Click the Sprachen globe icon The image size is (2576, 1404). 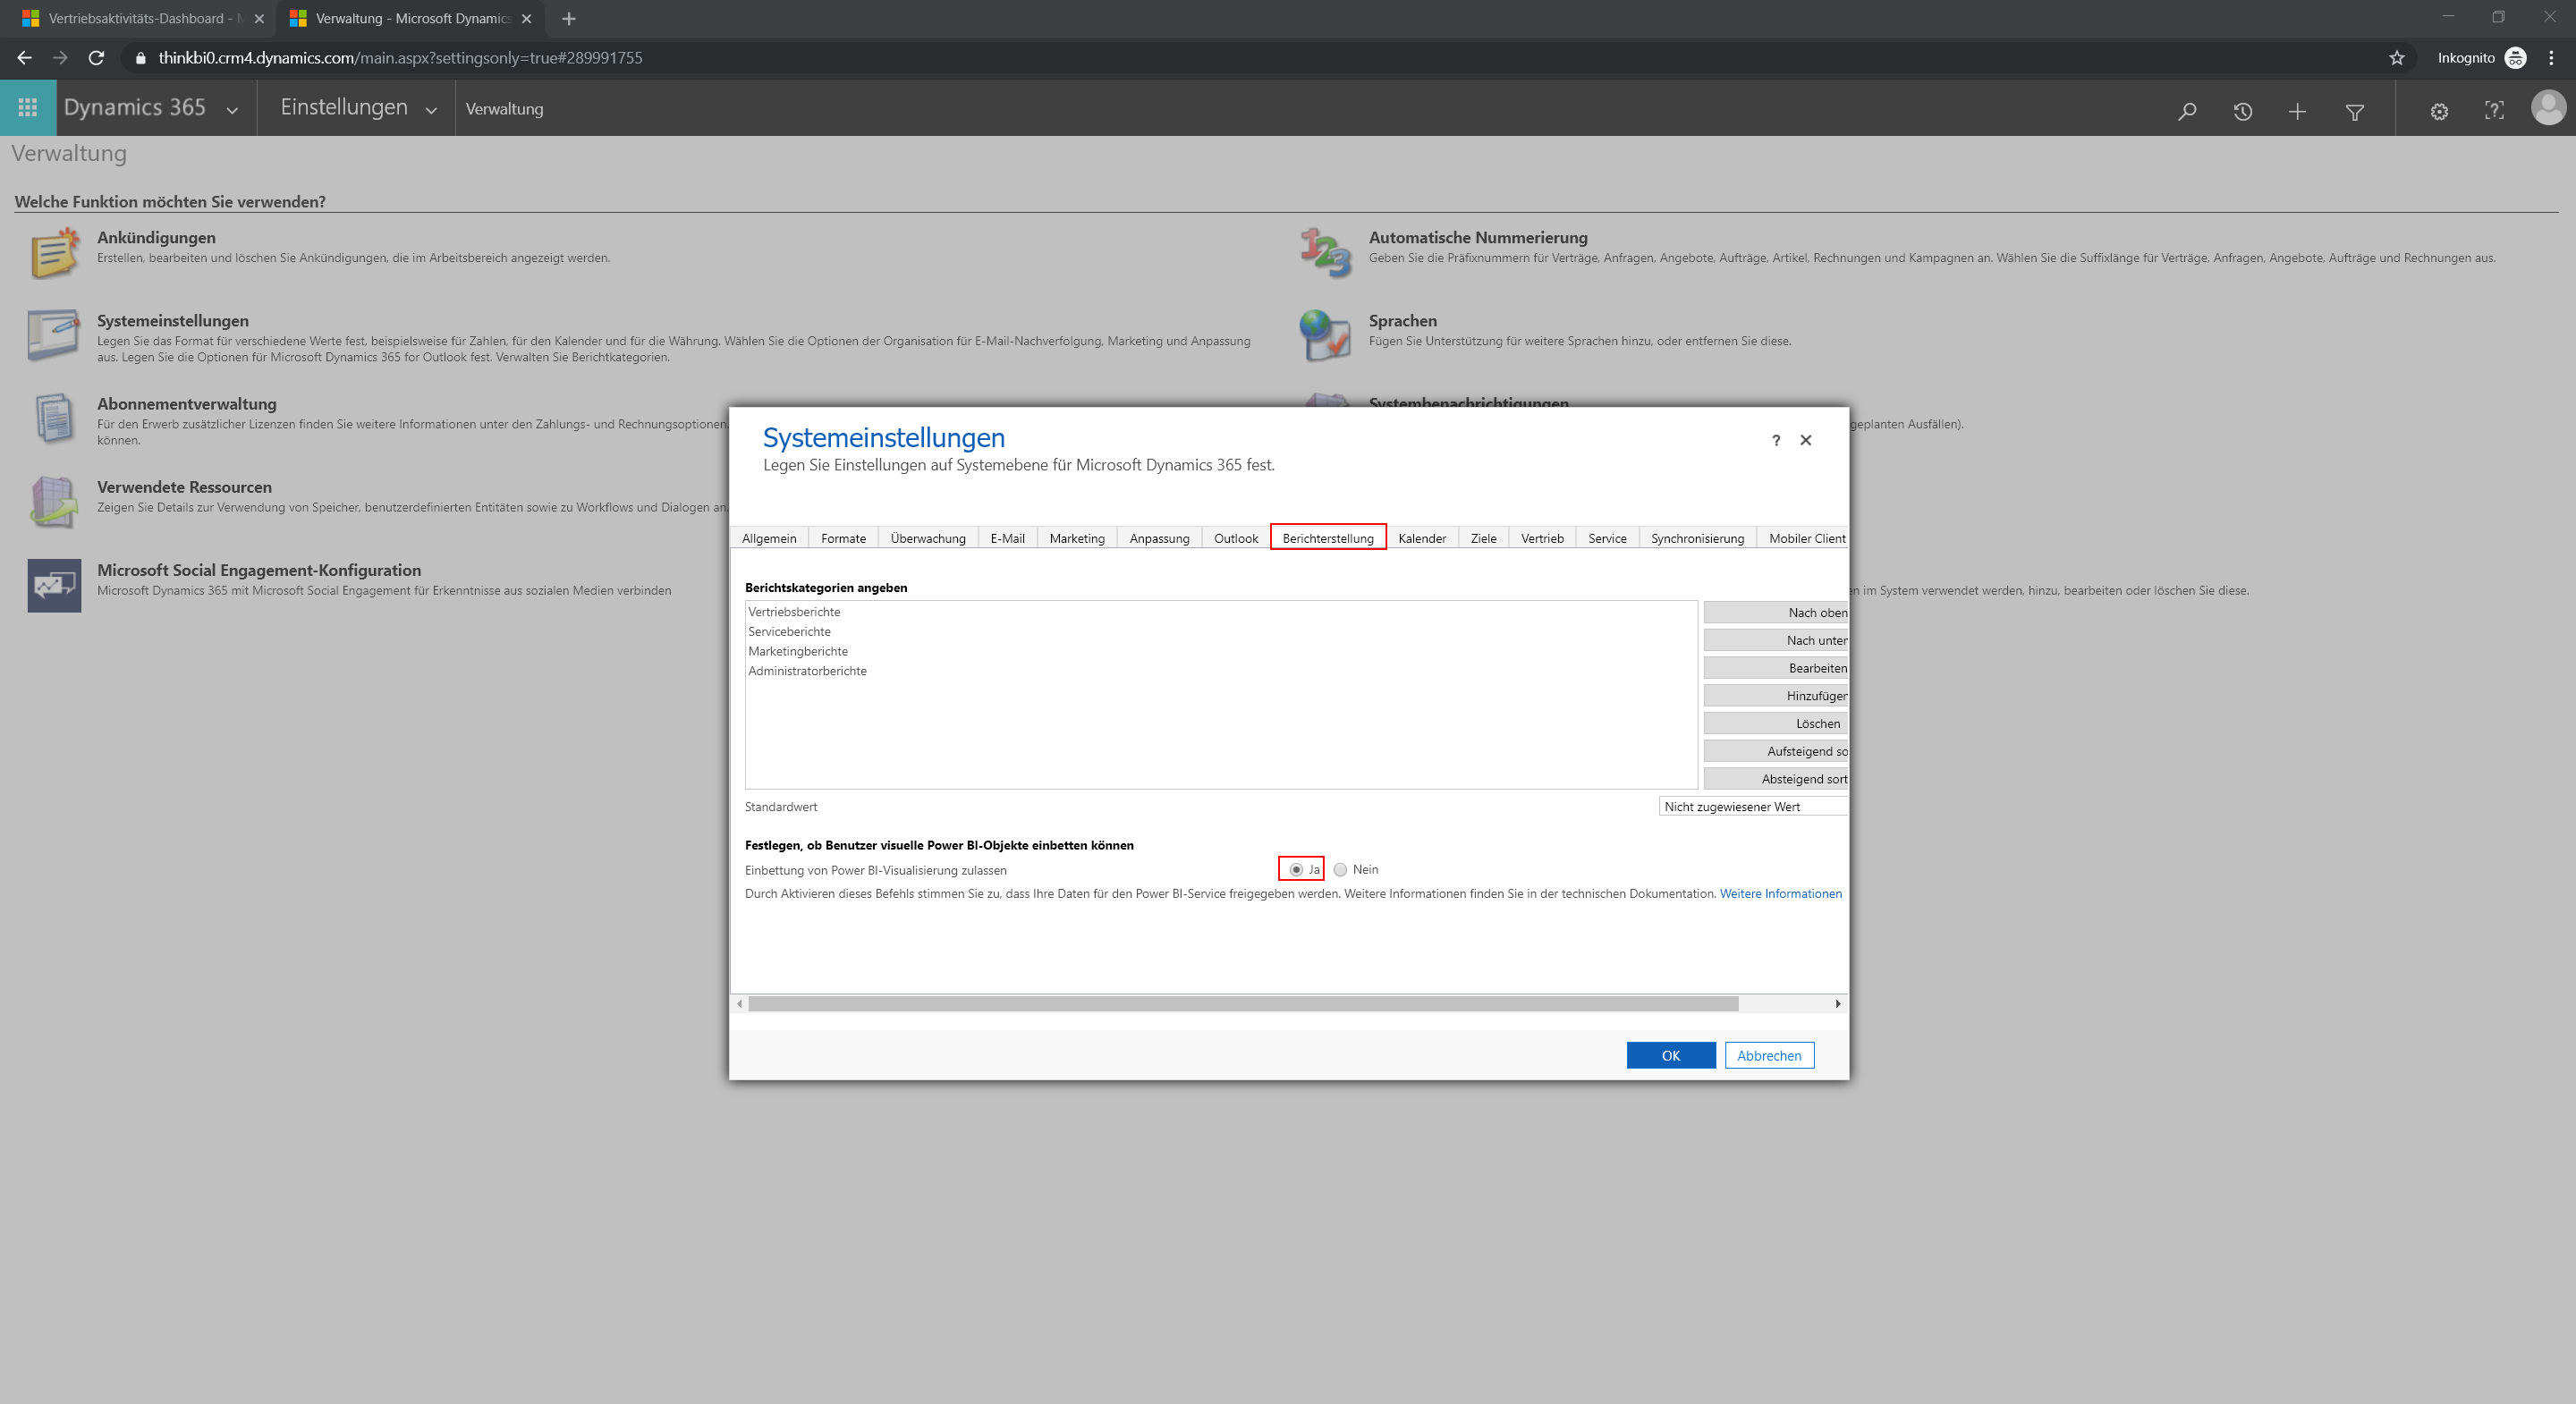[x=1326, y=335]
